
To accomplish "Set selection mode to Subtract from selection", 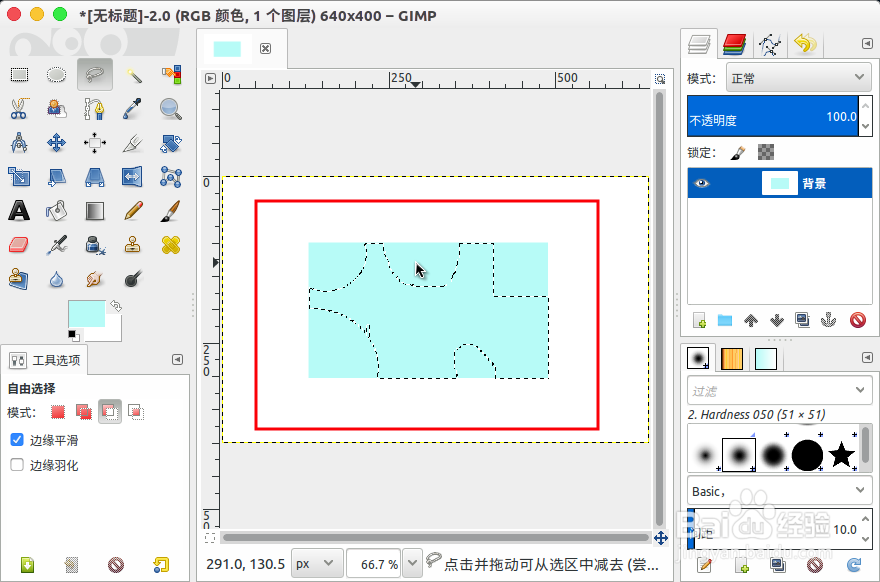I will [x=110, y=413].
